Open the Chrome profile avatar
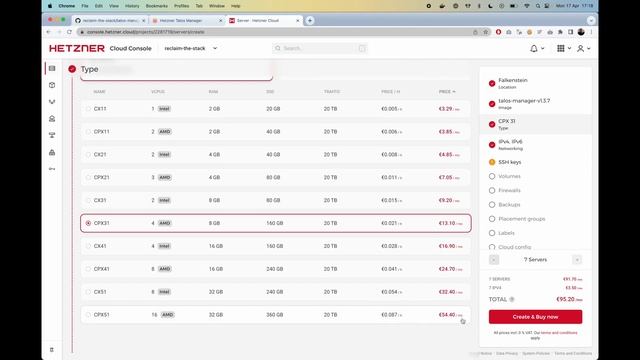This screenshot has width=640, height=360. tap(581, 32)
